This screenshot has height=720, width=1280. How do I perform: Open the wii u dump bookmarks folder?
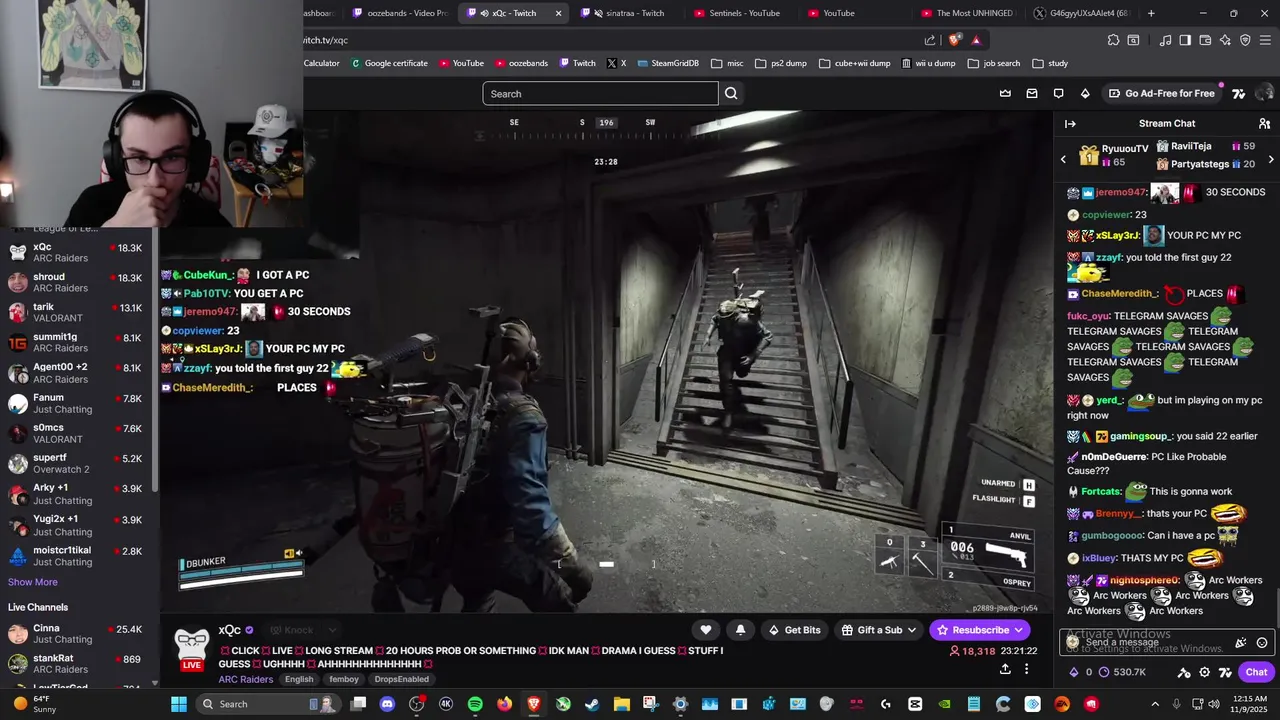(x=928, y=63)
